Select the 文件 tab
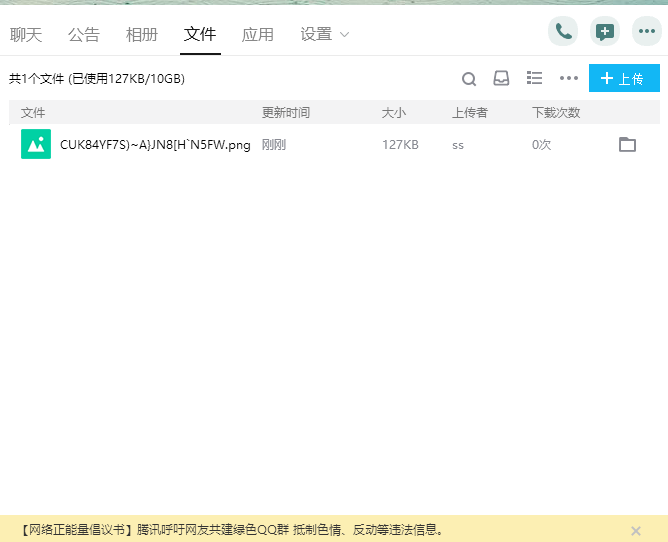 pyautogui.click(x=200, y=34)
